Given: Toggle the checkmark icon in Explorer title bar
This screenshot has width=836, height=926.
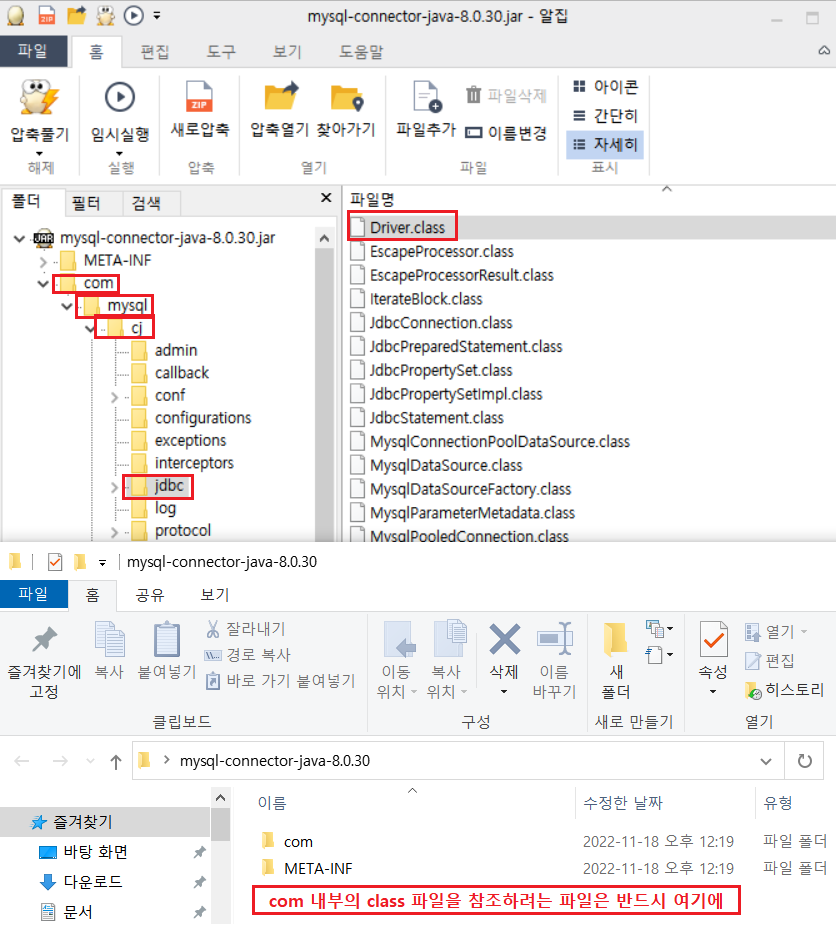Looking at the screenshot, I should [x=55, y=562].
